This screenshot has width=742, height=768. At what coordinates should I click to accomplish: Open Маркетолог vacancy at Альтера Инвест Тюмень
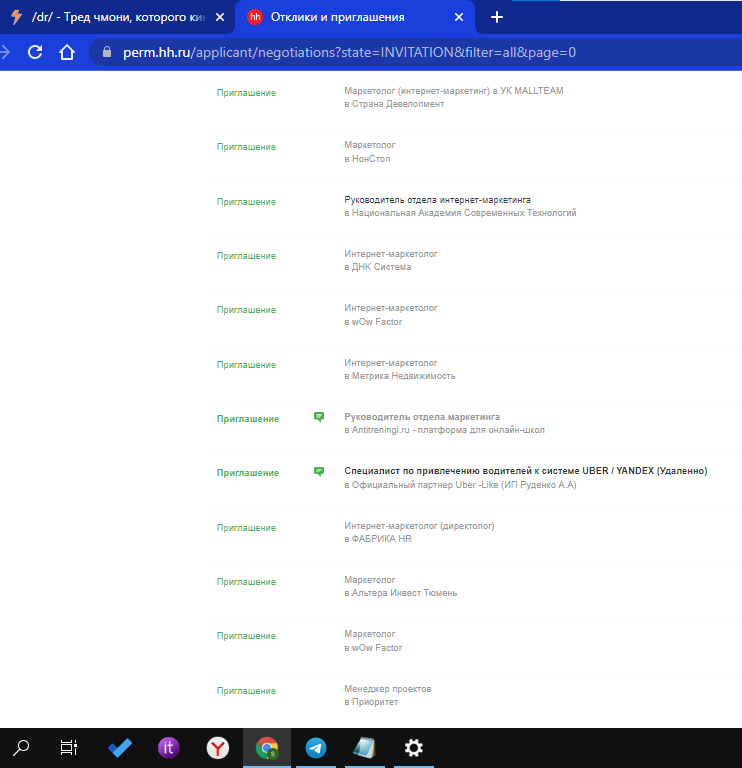(x=369, y=580)
